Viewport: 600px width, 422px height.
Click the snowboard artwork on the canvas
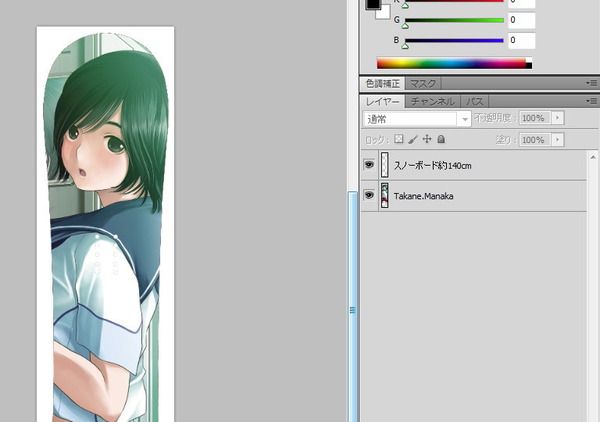[x=106, y=226]
